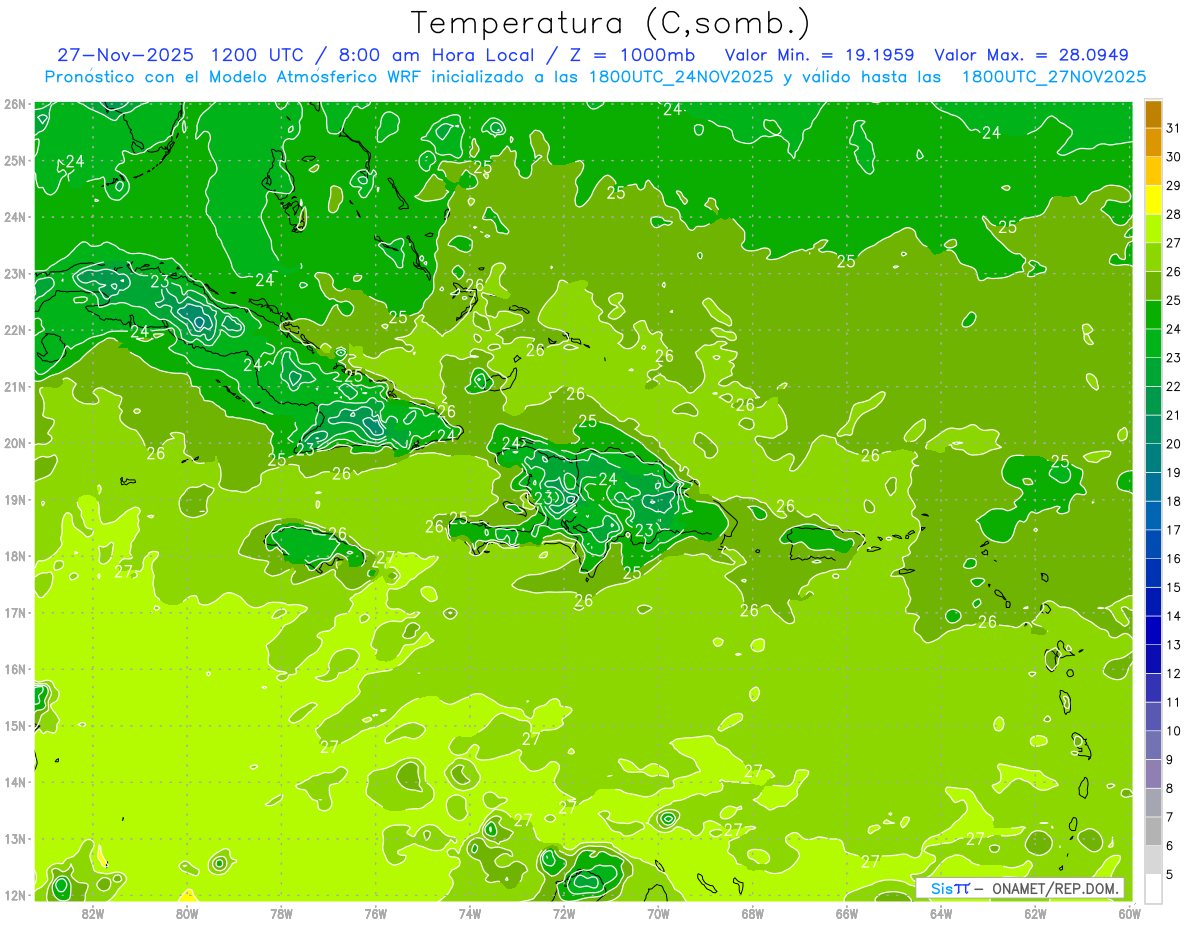This screenshot has height=927, width=1200.
Task: Click the legend label 13
Action: click(x=1173, y=644)
